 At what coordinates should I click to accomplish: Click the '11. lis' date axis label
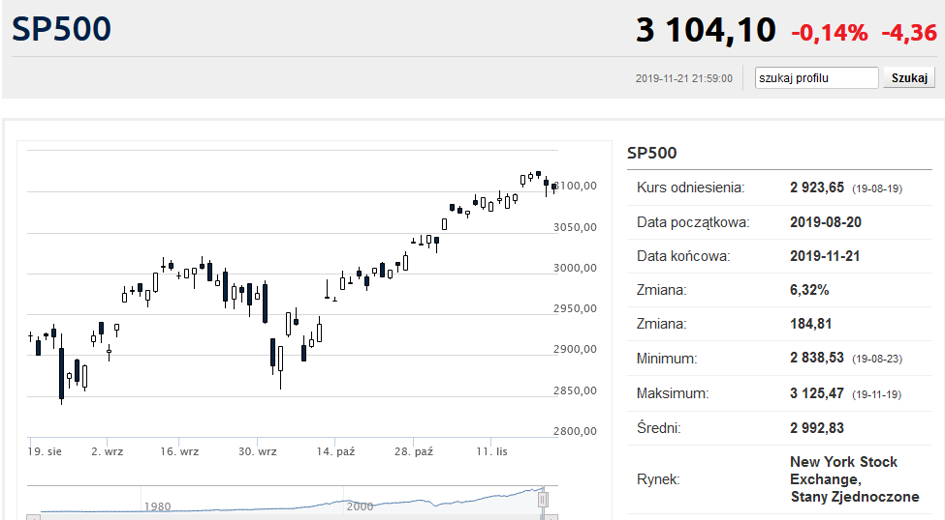coord(492,451)
